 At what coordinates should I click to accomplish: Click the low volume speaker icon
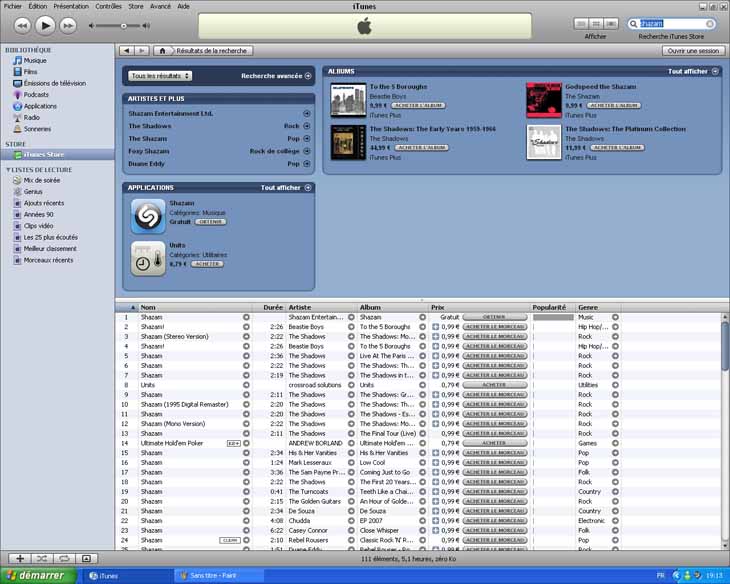pyautogui.click(x=92, y=26)
